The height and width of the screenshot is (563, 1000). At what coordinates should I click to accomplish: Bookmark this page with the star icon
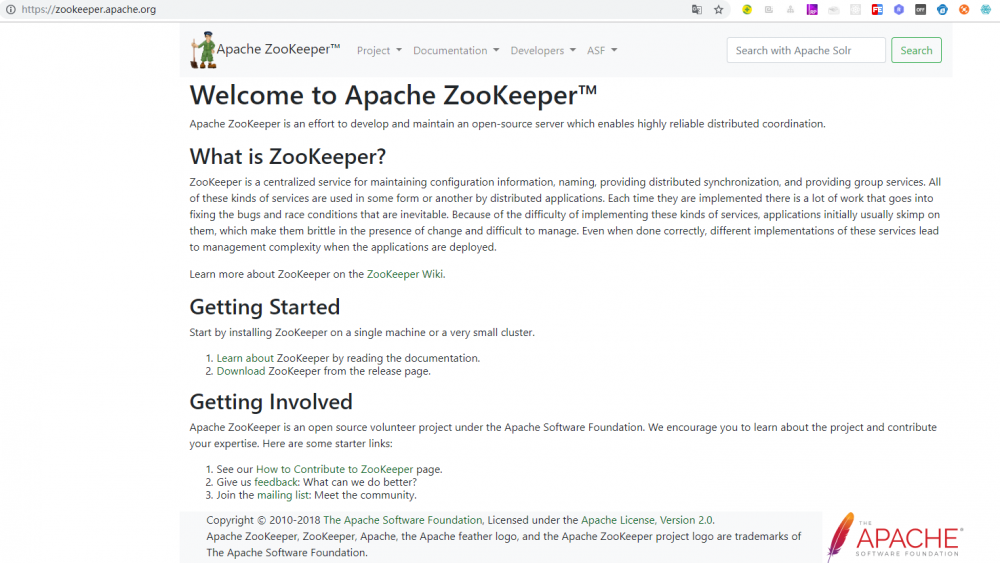(718, 10)
